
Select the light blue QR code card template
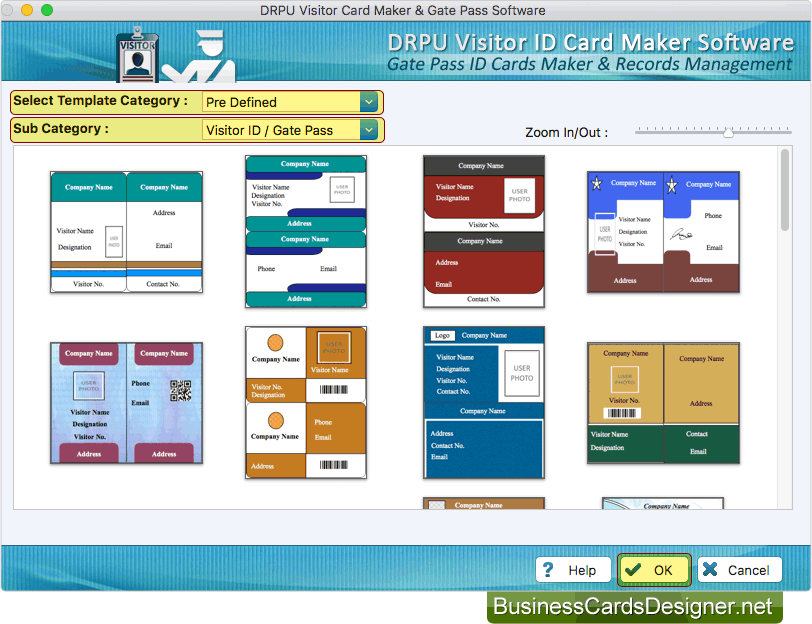(126, 402)
